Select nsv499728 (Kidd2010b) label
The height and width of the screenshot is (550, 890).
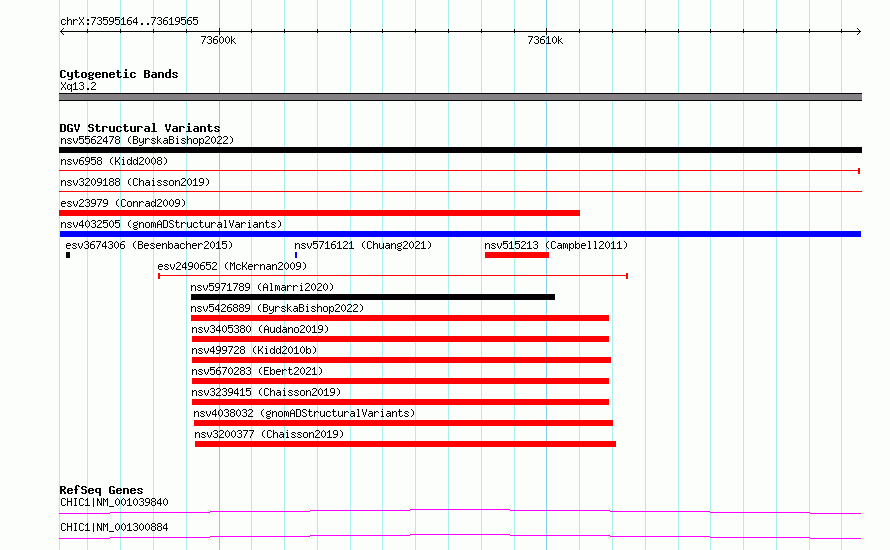pos(254,350)
